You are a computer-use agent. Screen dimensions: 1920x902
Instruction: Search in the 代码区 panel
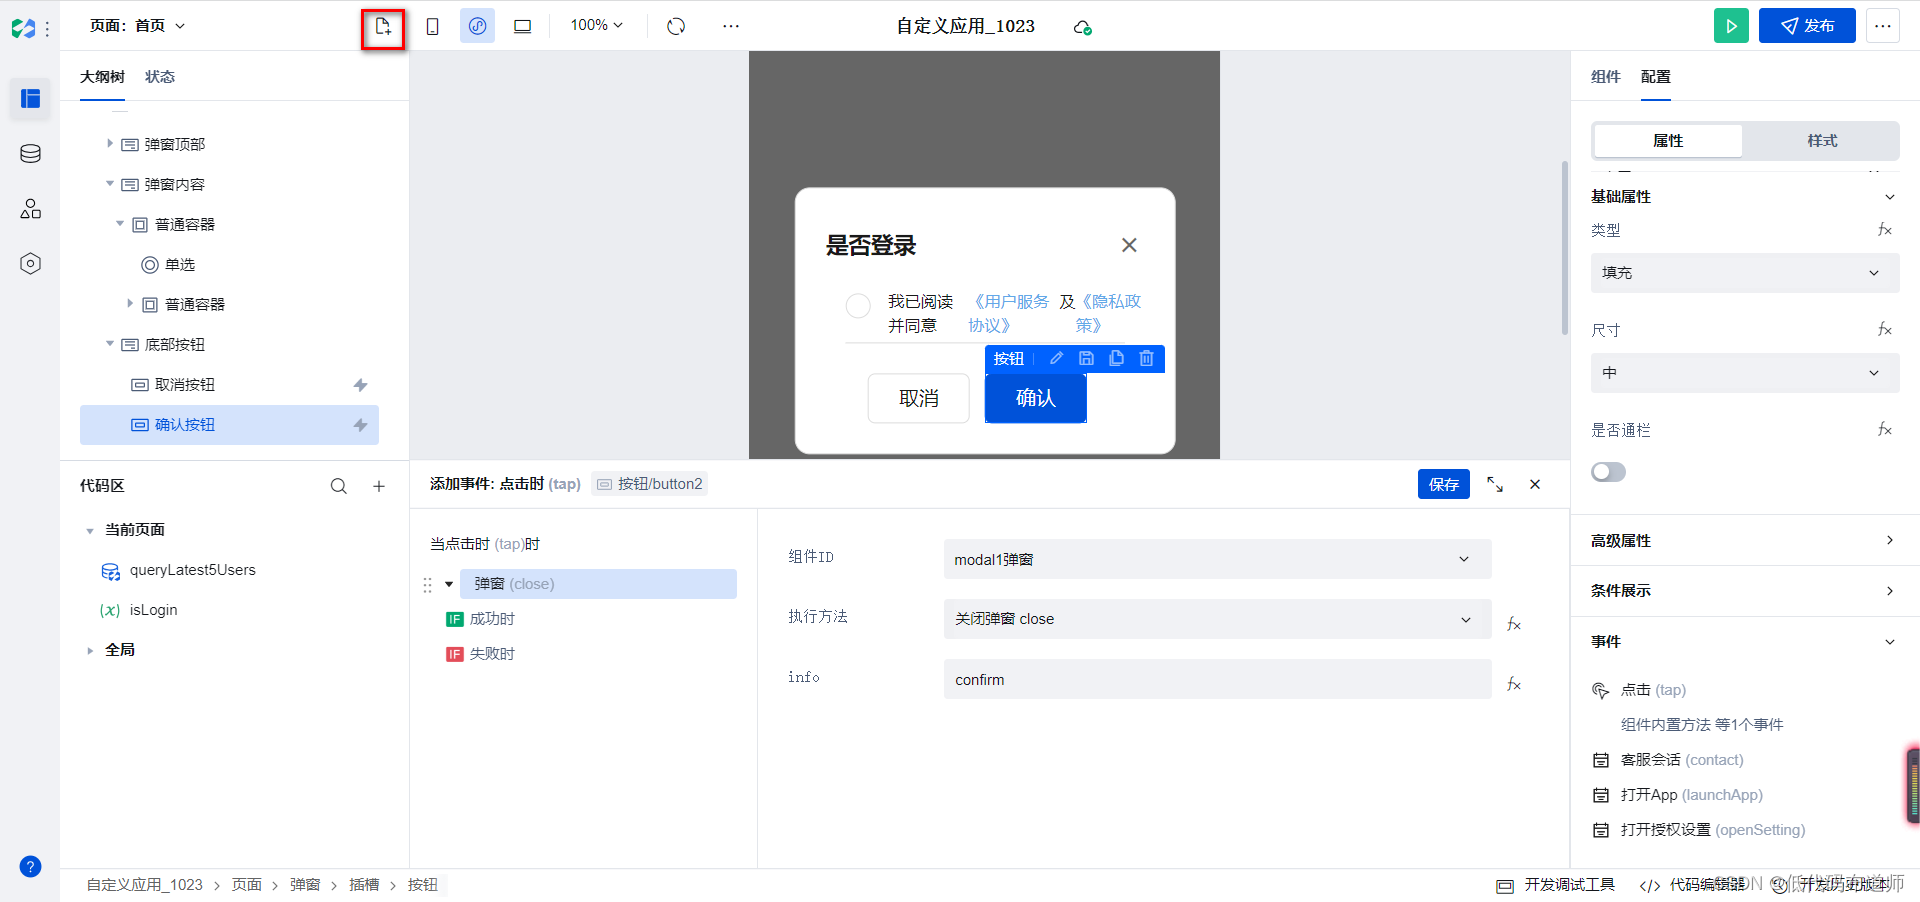(339, 486)
